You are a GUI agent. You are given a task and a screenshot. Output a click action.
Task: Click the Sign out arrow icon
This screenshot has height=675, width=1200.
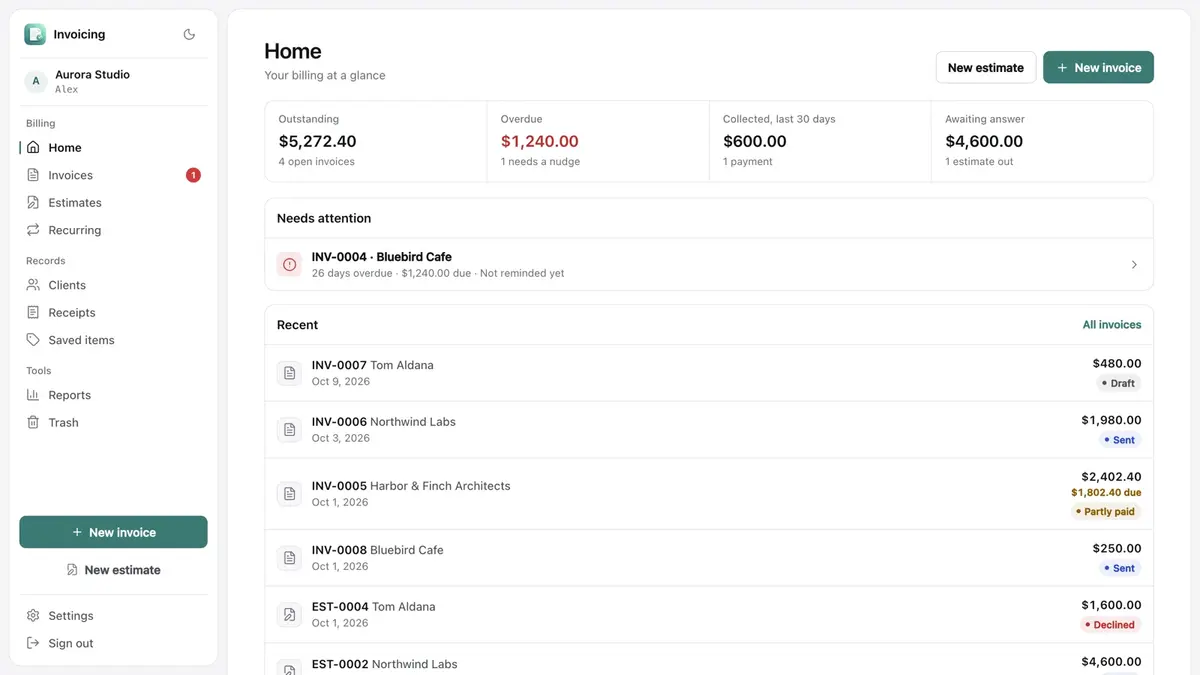pyautogui.click(x=33, y=643)
